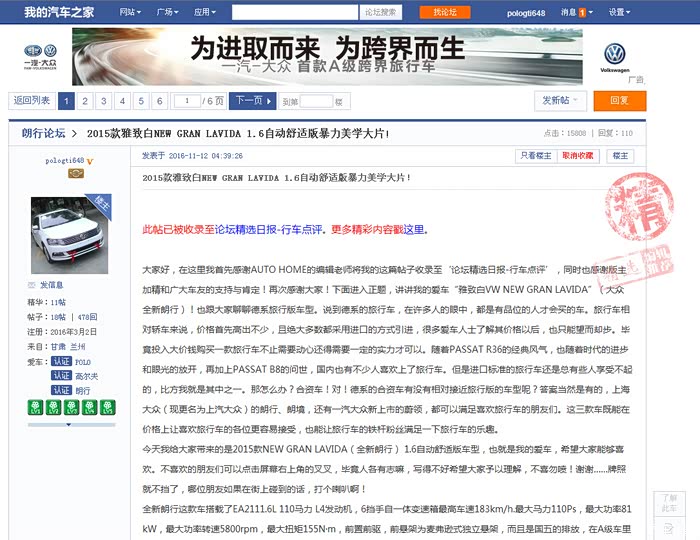
Task: Click the forum search input field
Action: 295,12
